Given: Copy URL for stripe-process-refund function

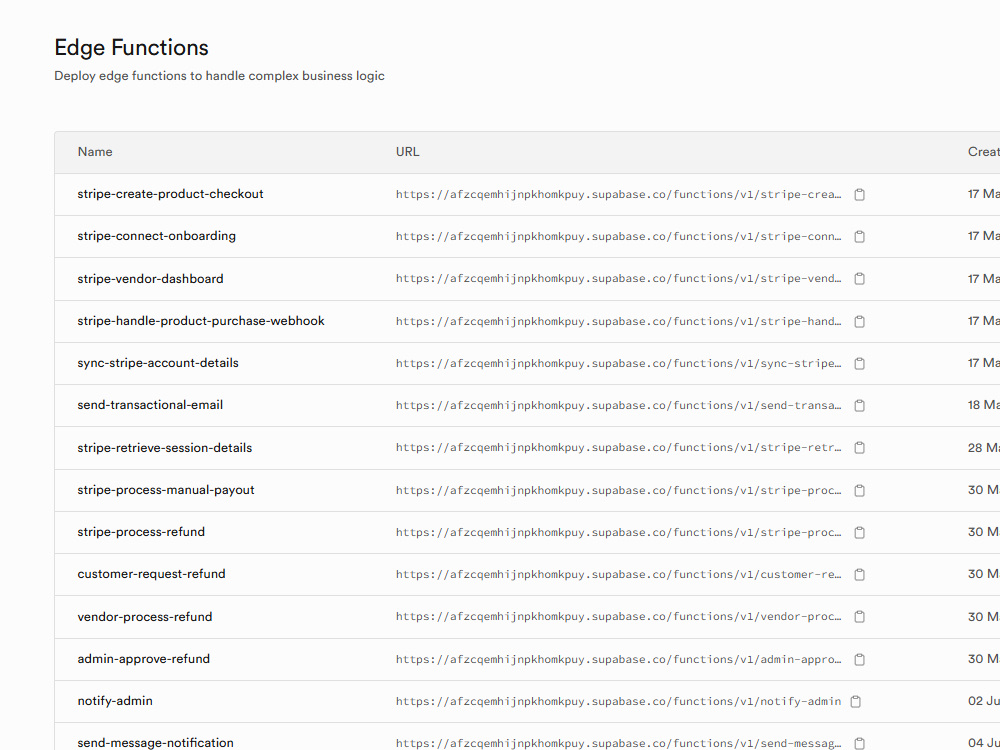Looking at the screenshot, I should (859, 533).
